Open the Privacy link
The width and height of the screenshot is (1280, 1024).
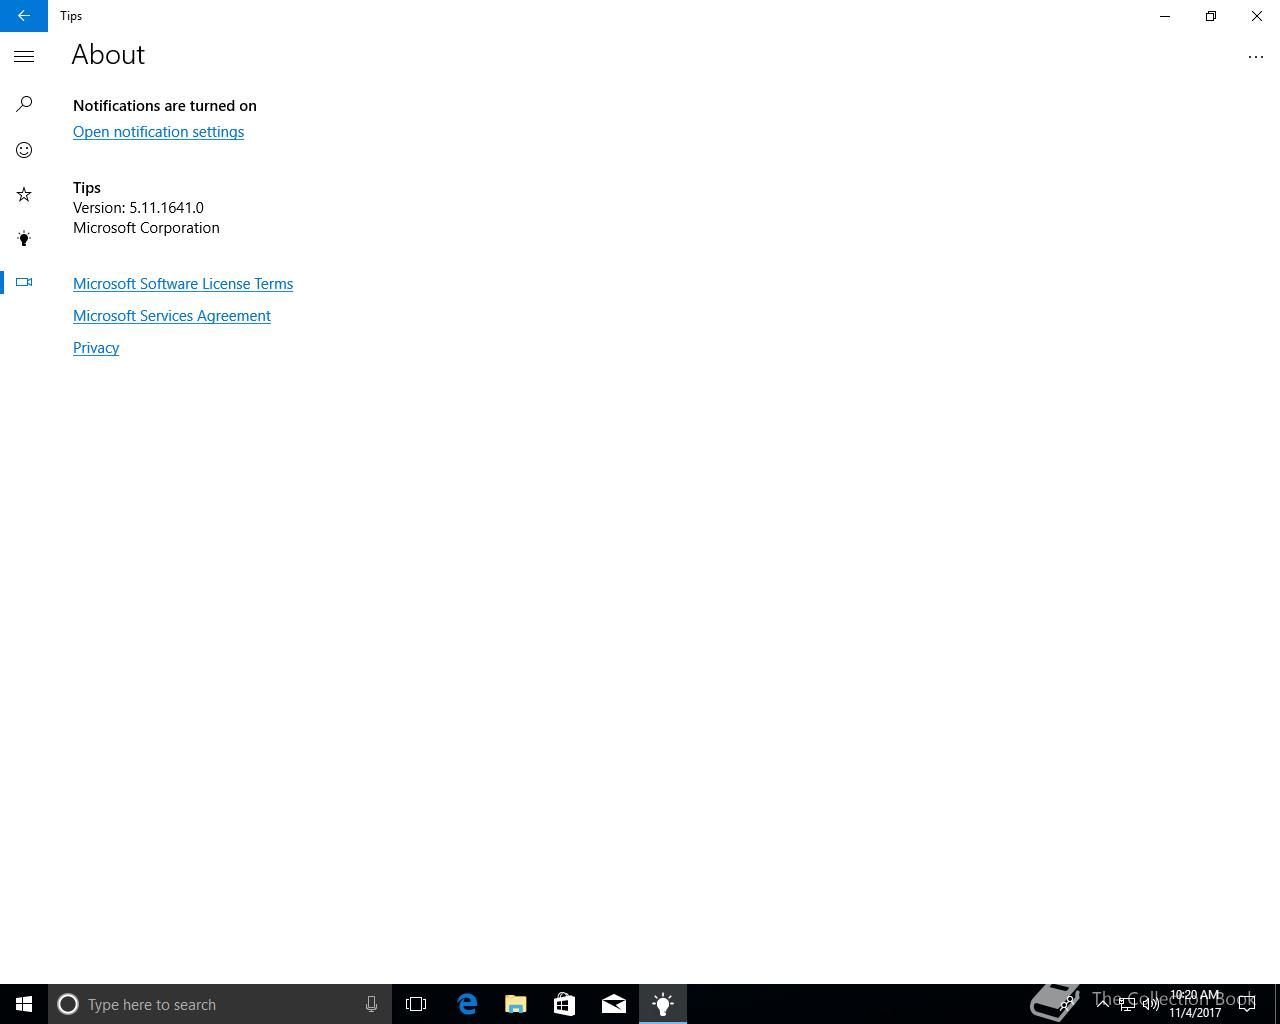[96, 348]
